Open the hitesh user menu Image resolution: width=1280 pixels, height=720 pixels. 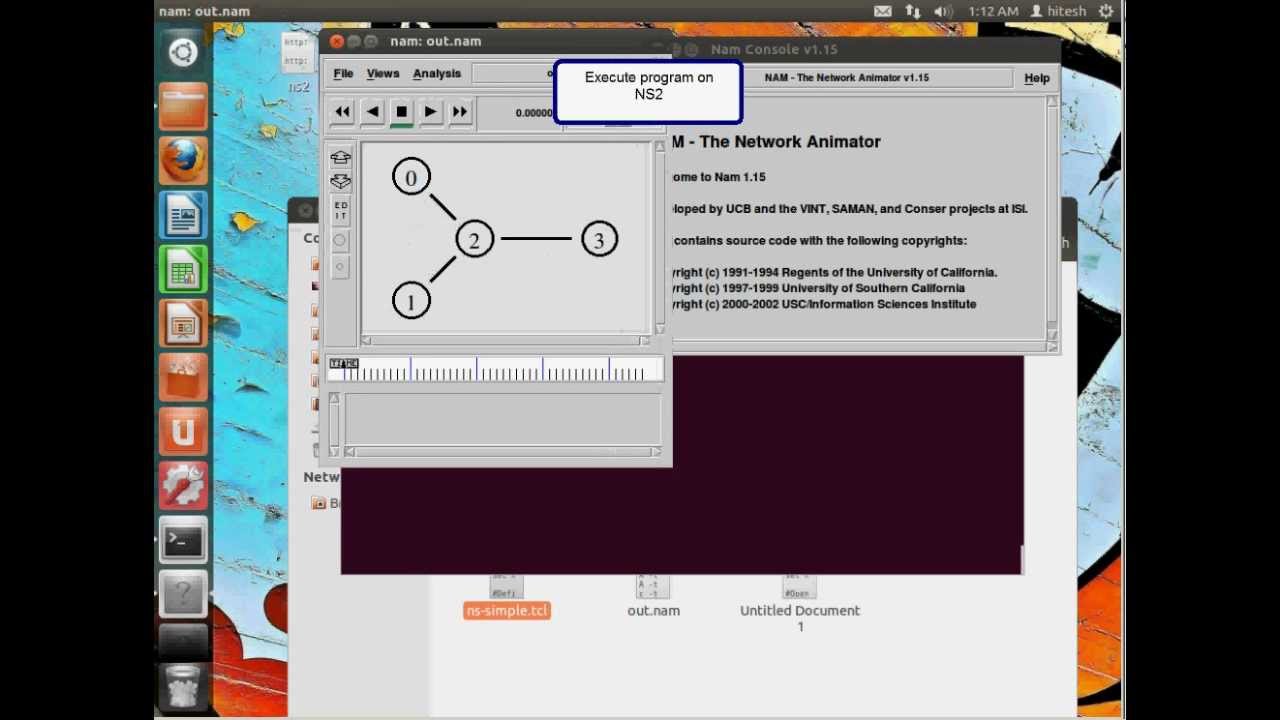pos(1058,11)
